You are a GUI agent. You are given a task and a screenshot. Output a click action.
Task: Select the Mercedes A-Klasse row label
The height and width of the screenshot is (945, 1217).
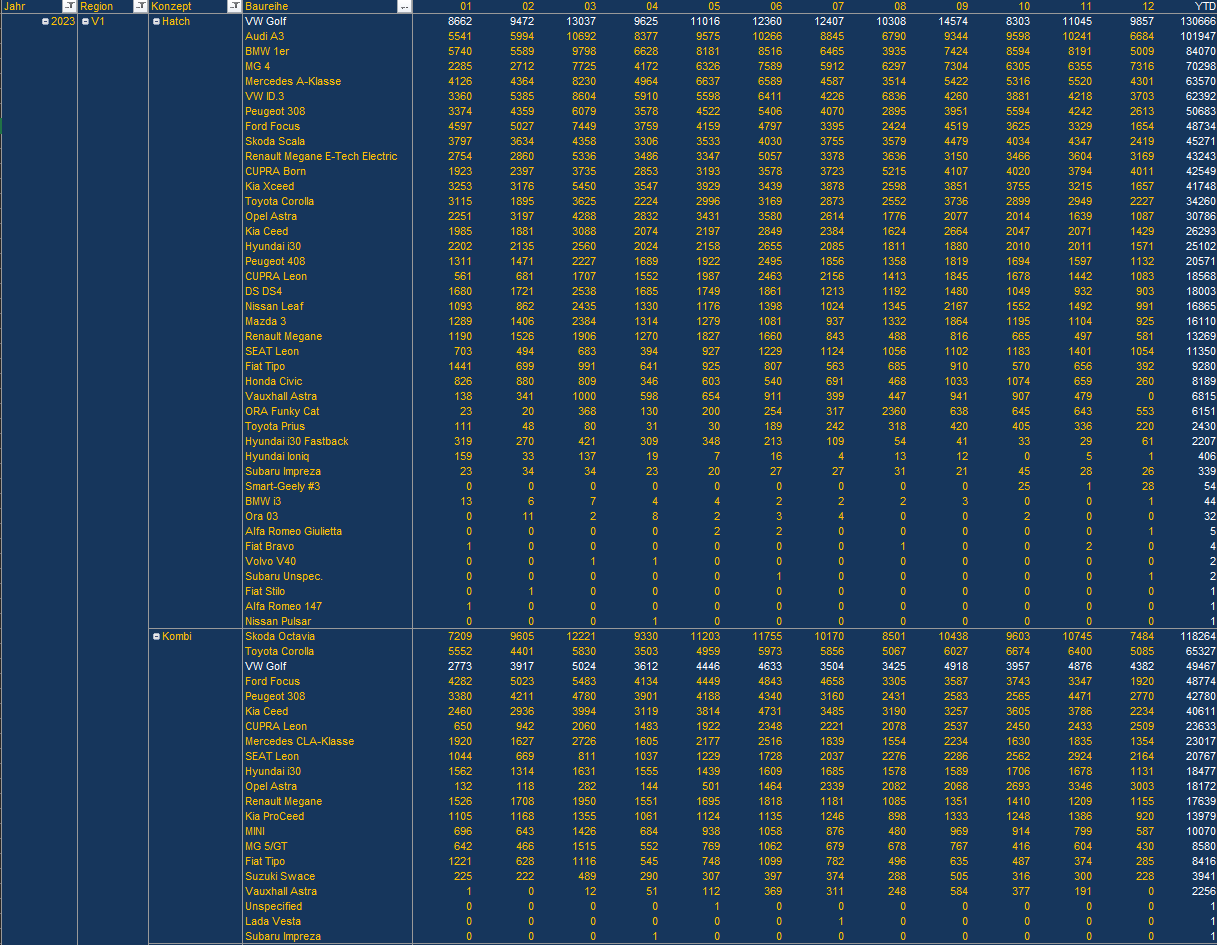[293, 81]
